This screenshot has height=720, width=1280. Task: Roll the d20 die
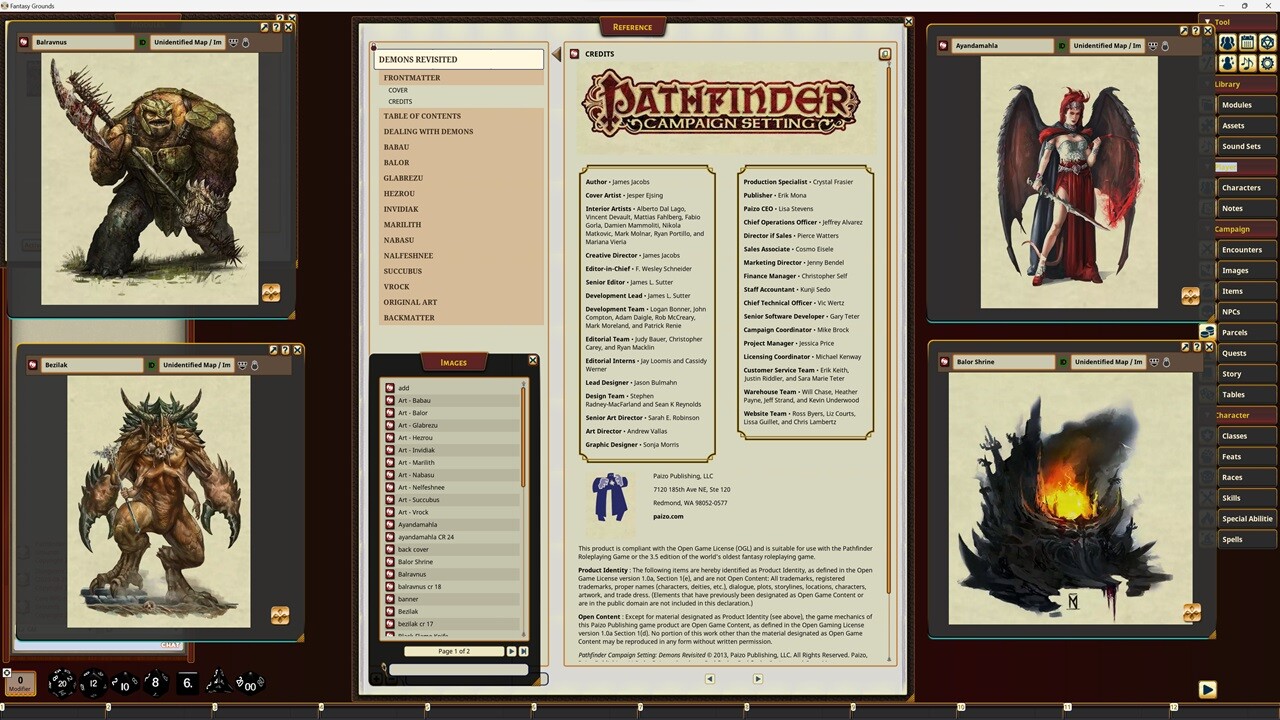[62, 683]
